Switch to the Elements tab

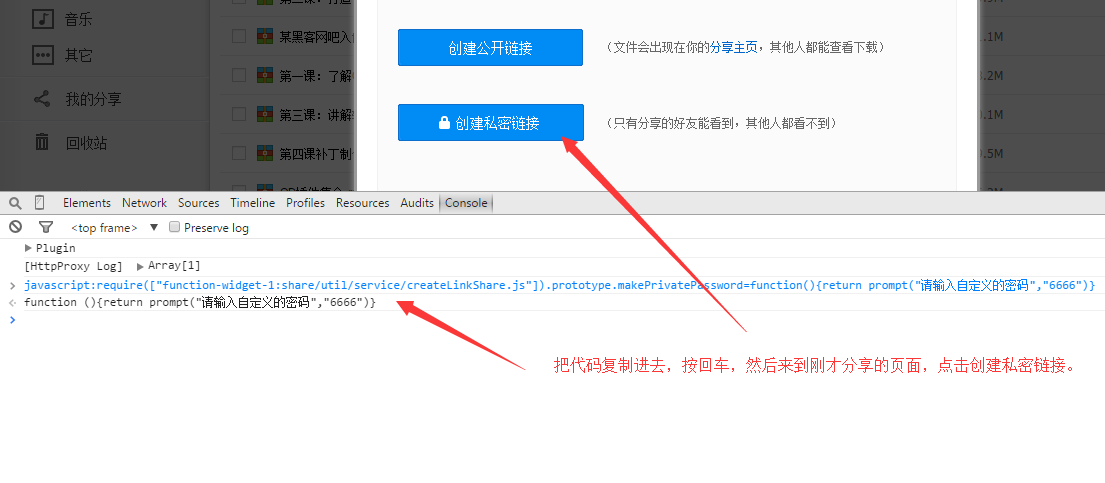(87, 203)
